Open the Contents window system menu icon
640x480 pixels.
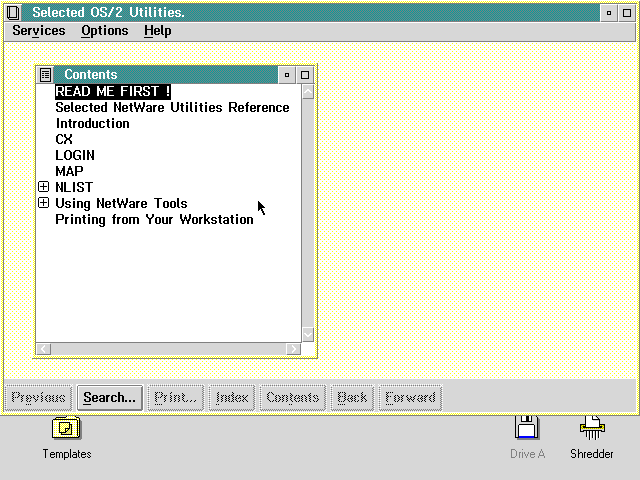tap(45, 75)
